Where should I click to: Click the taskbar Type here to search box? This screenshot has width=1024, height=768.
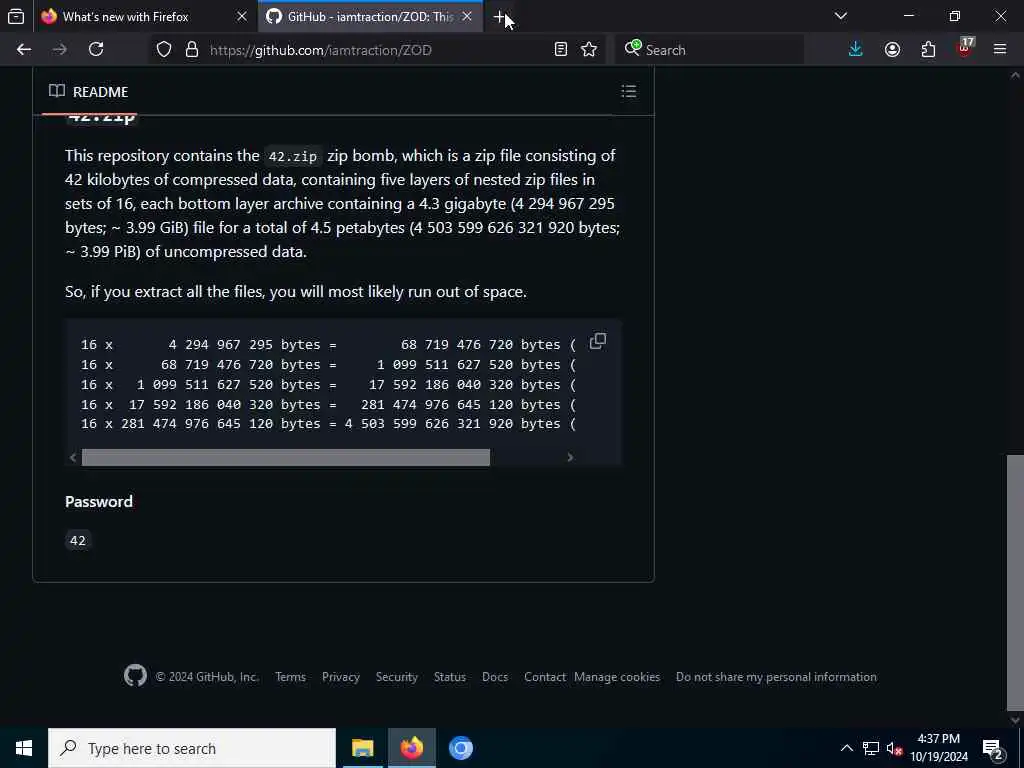192,748
